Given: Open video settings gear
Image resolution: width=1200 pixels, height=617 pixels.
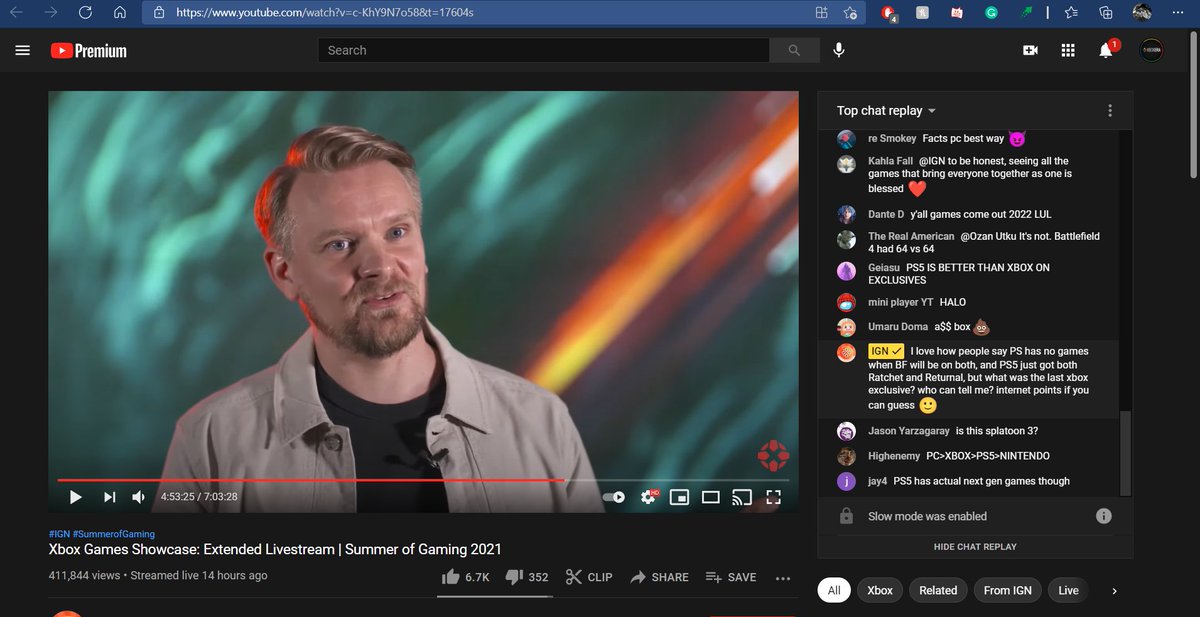Looking at the screenshot, I should 648,497.
